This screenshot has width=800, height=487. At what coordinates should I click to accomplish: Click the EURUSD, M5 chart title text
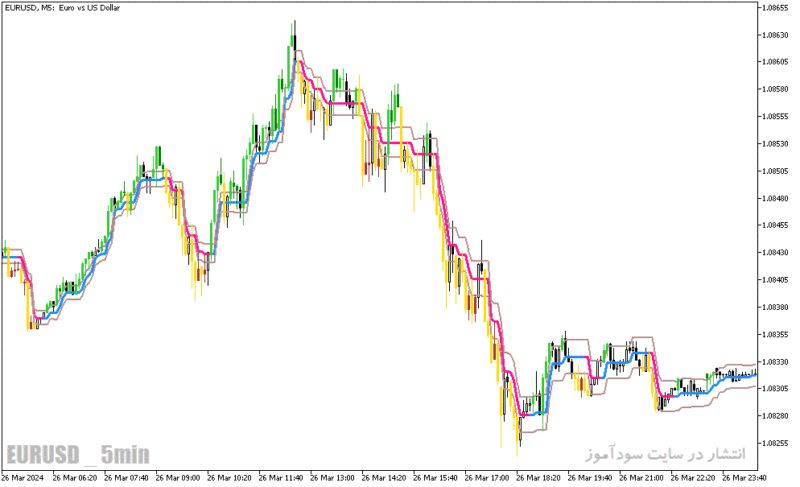[x=61, y=8]
